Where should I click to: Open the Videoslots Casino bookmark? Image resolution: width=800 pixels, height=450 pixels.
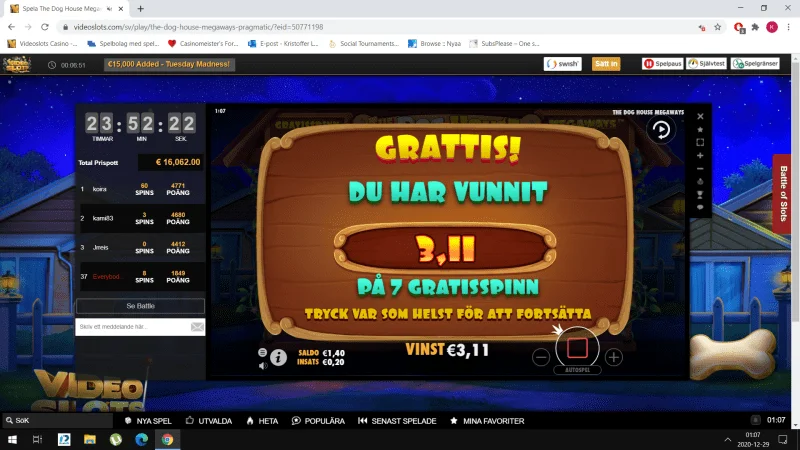click(x=42, y=43)
